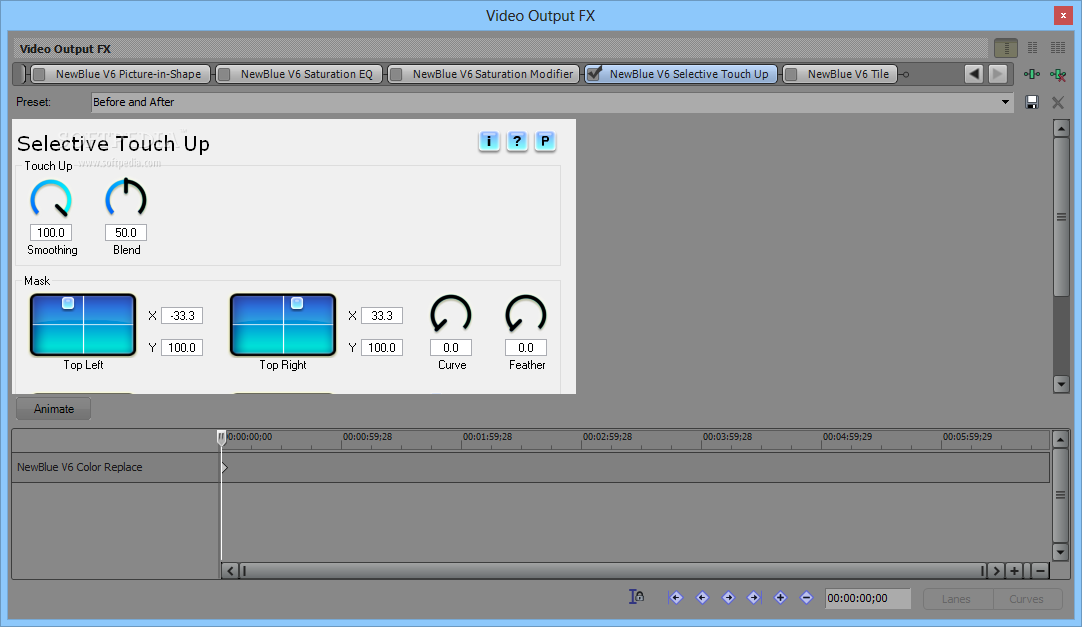The image size is (1082, 627).
Task: Open the help '?' button
Action: coord(517,141)
